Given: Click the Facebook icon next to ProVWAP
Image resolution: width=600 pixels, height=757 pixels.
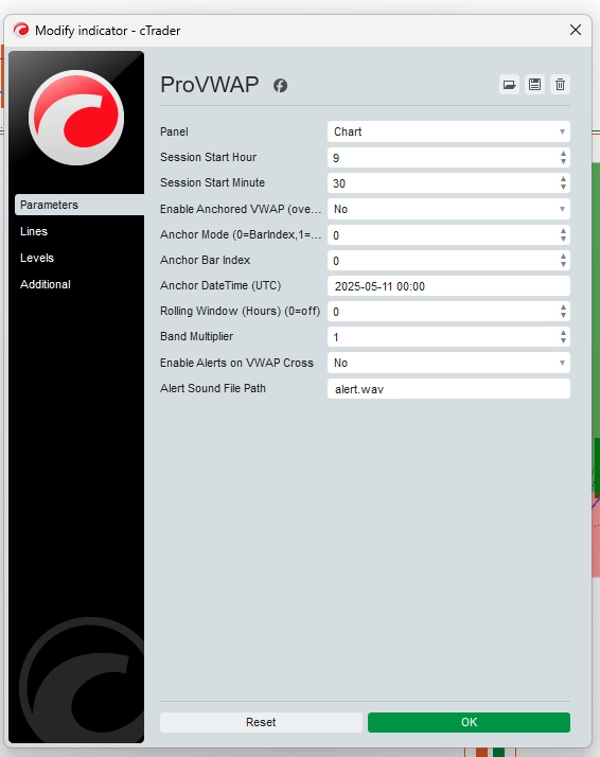Looking at the screenshot, I should (x=281, y=86).
